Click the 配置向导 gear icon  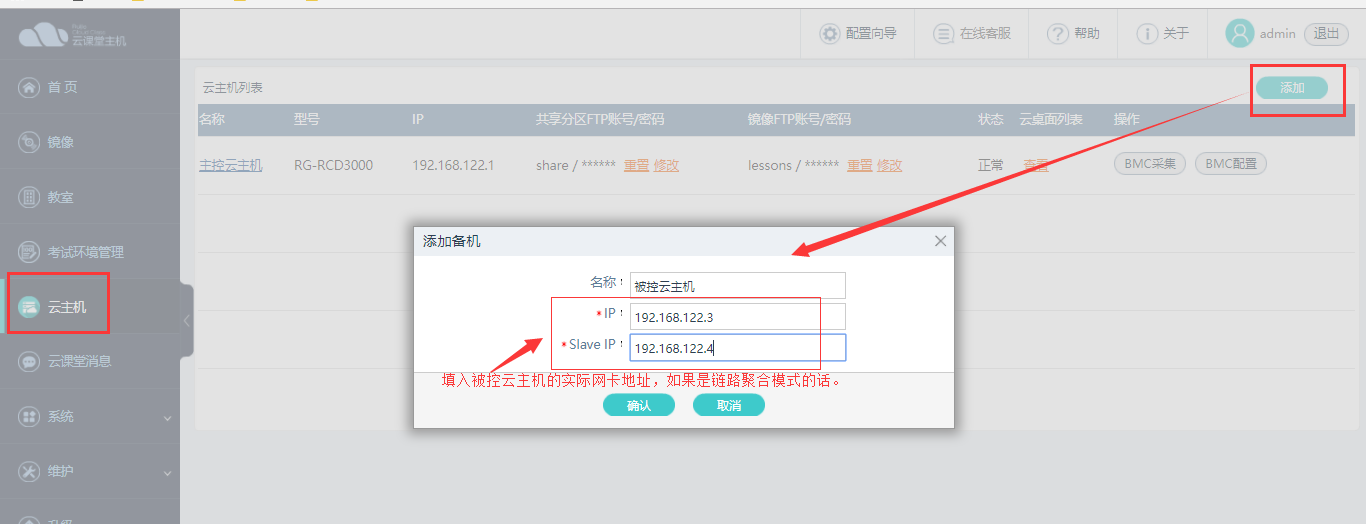click(x=830, y=34)
